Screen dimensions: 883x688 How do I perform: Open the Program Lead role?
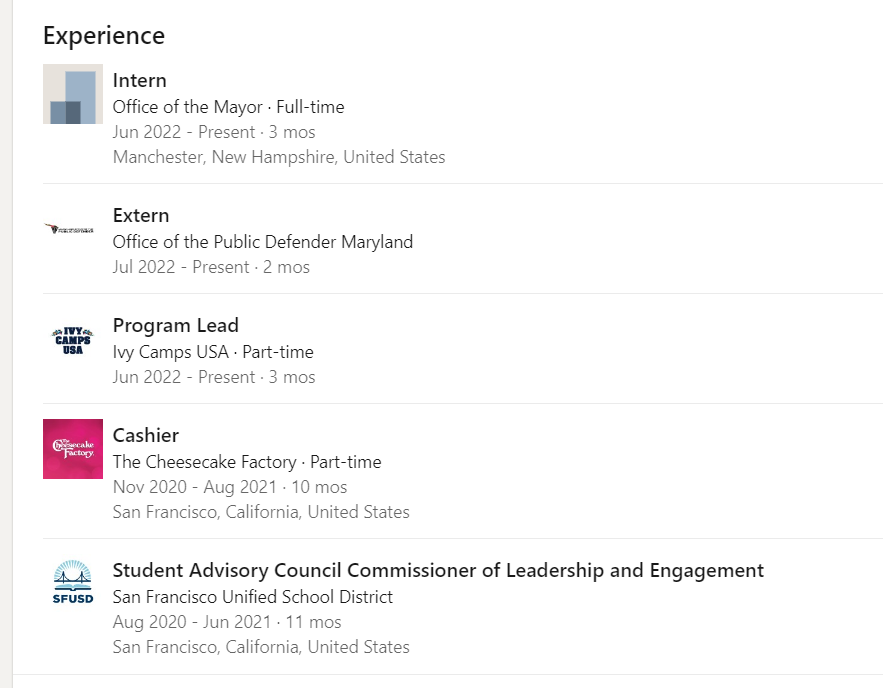[176, 326]
